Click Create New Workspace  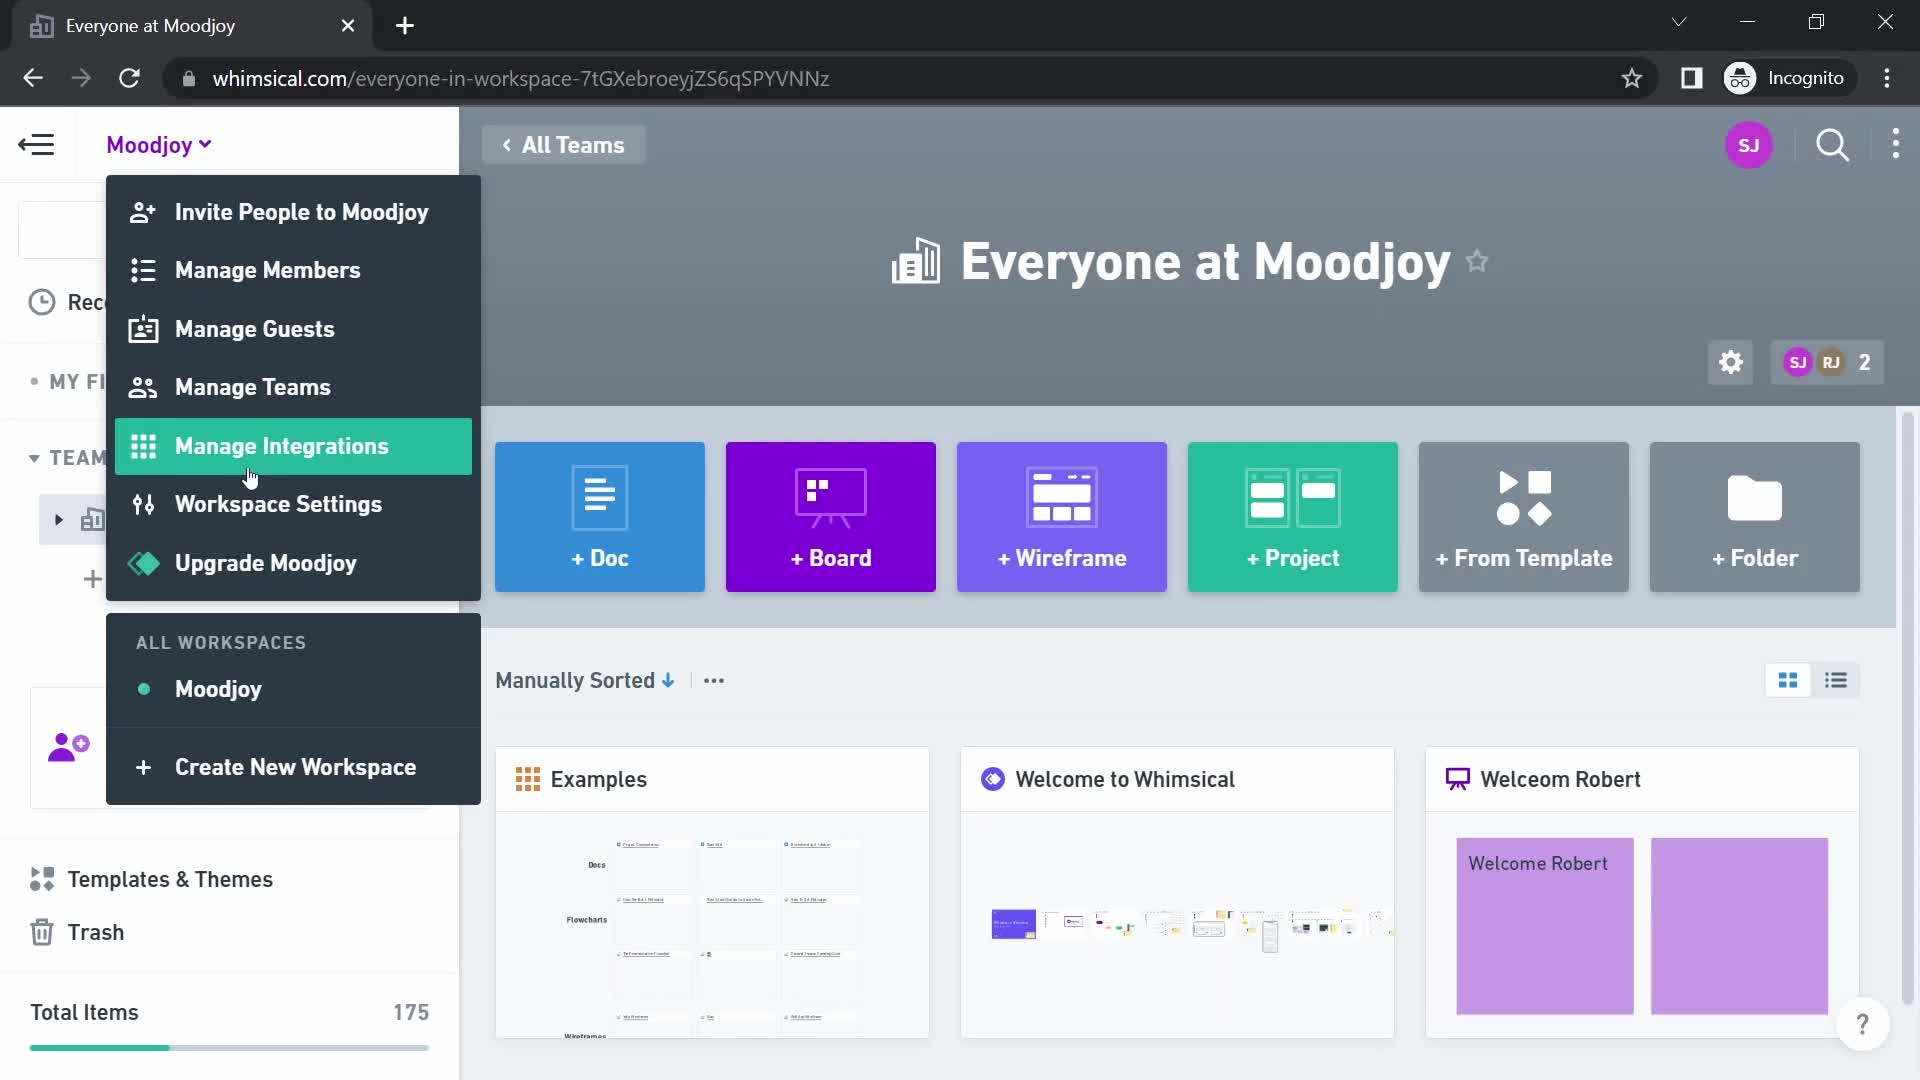coord(292,767)
